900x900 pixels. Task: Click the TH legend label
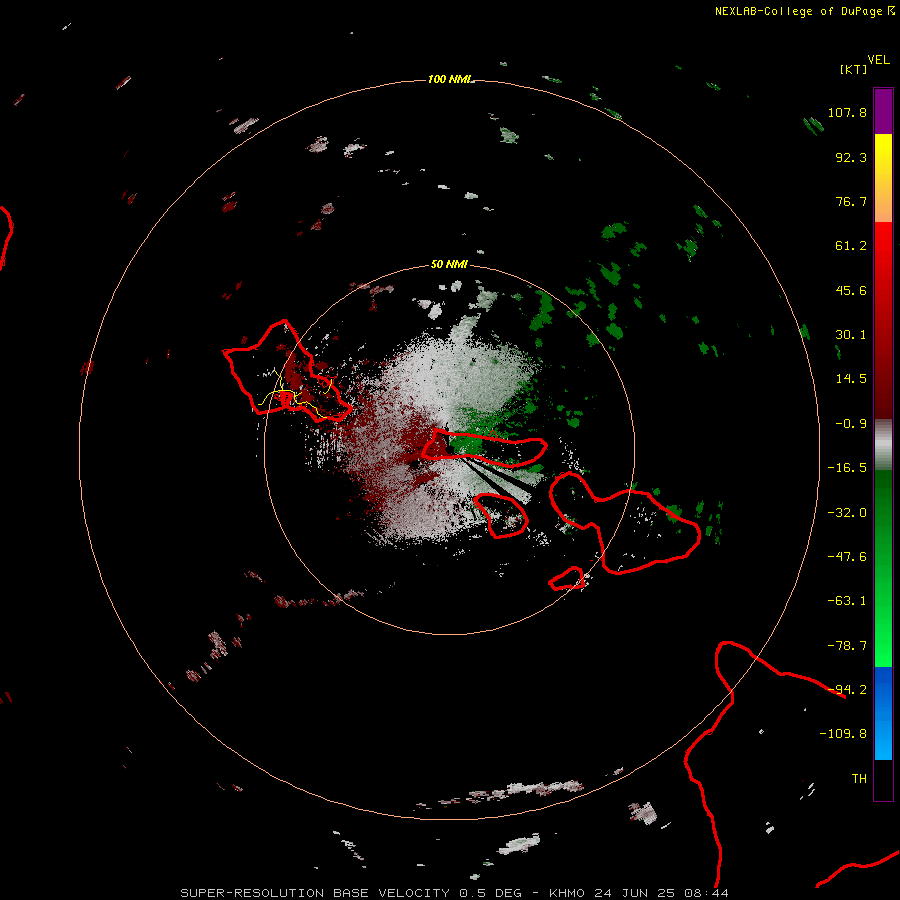tap(859, 779)
